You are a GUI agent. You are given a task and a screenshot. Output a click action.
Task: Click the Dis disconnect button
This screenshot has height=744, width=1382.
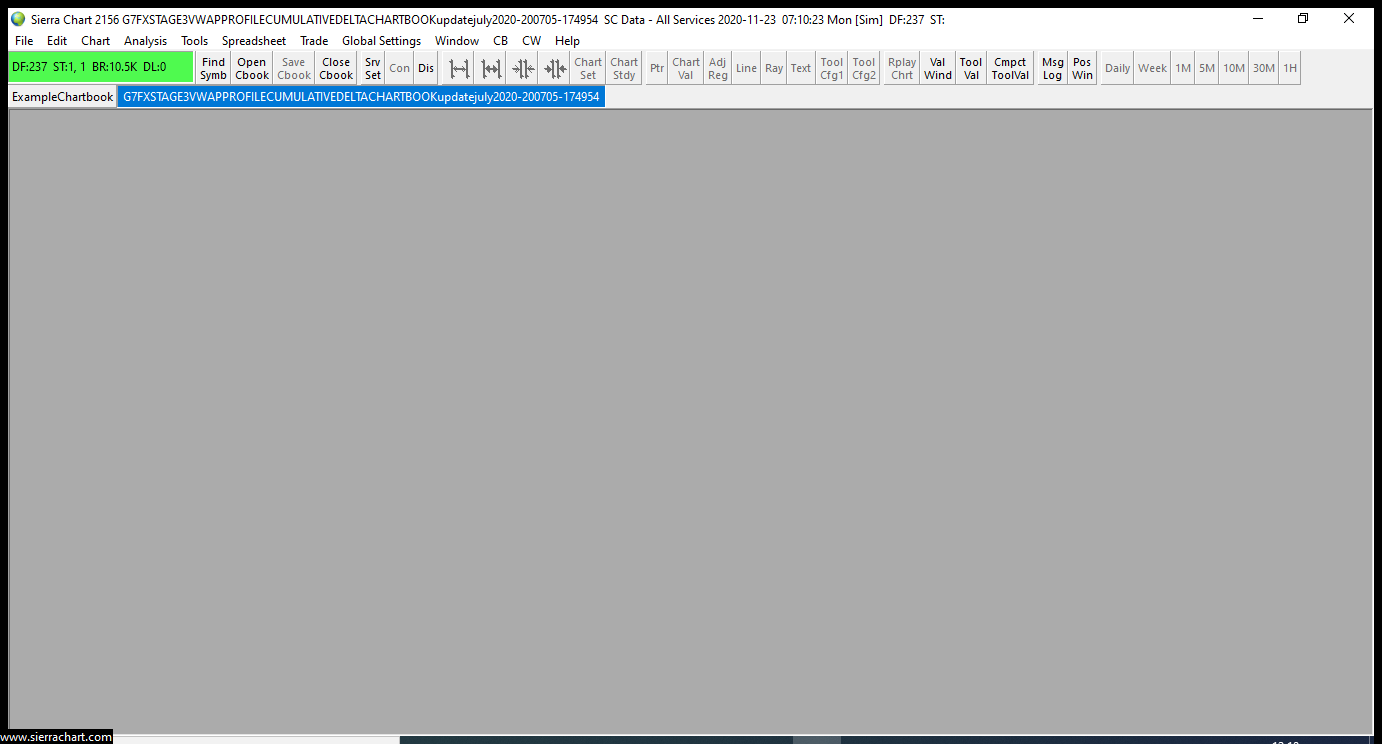(426, 68)
